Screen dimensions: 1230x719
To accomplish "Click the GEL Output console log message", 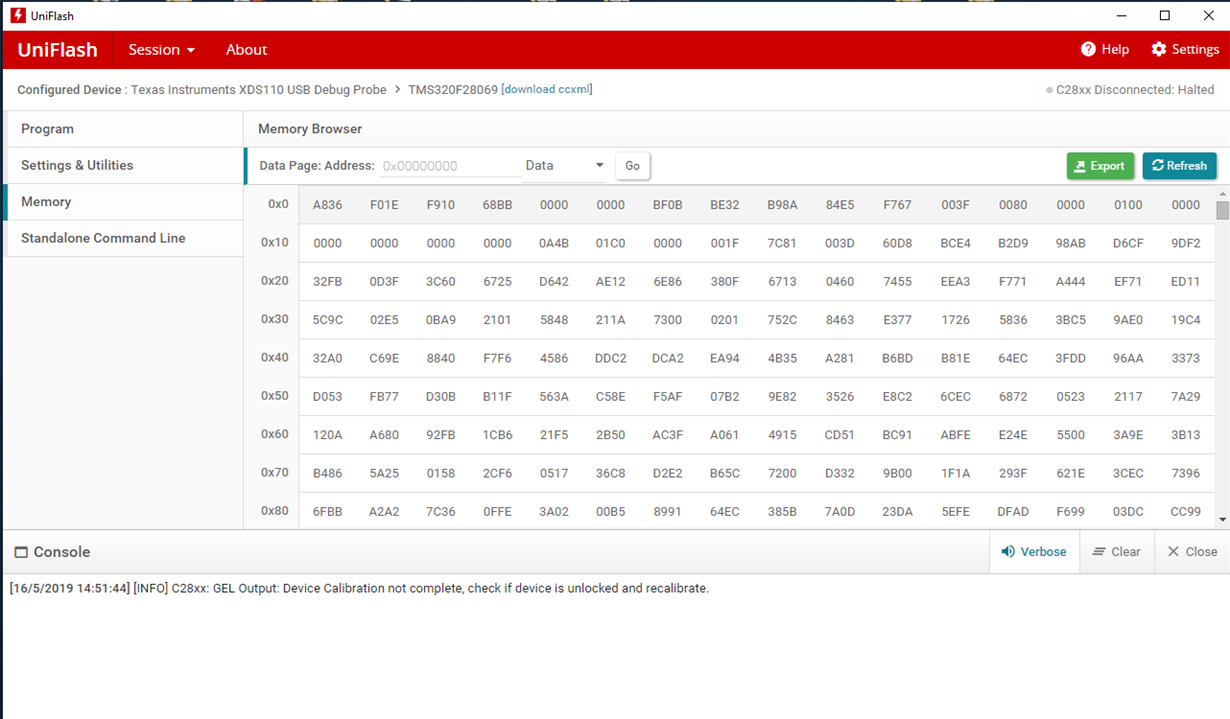I will coord(359,588).
